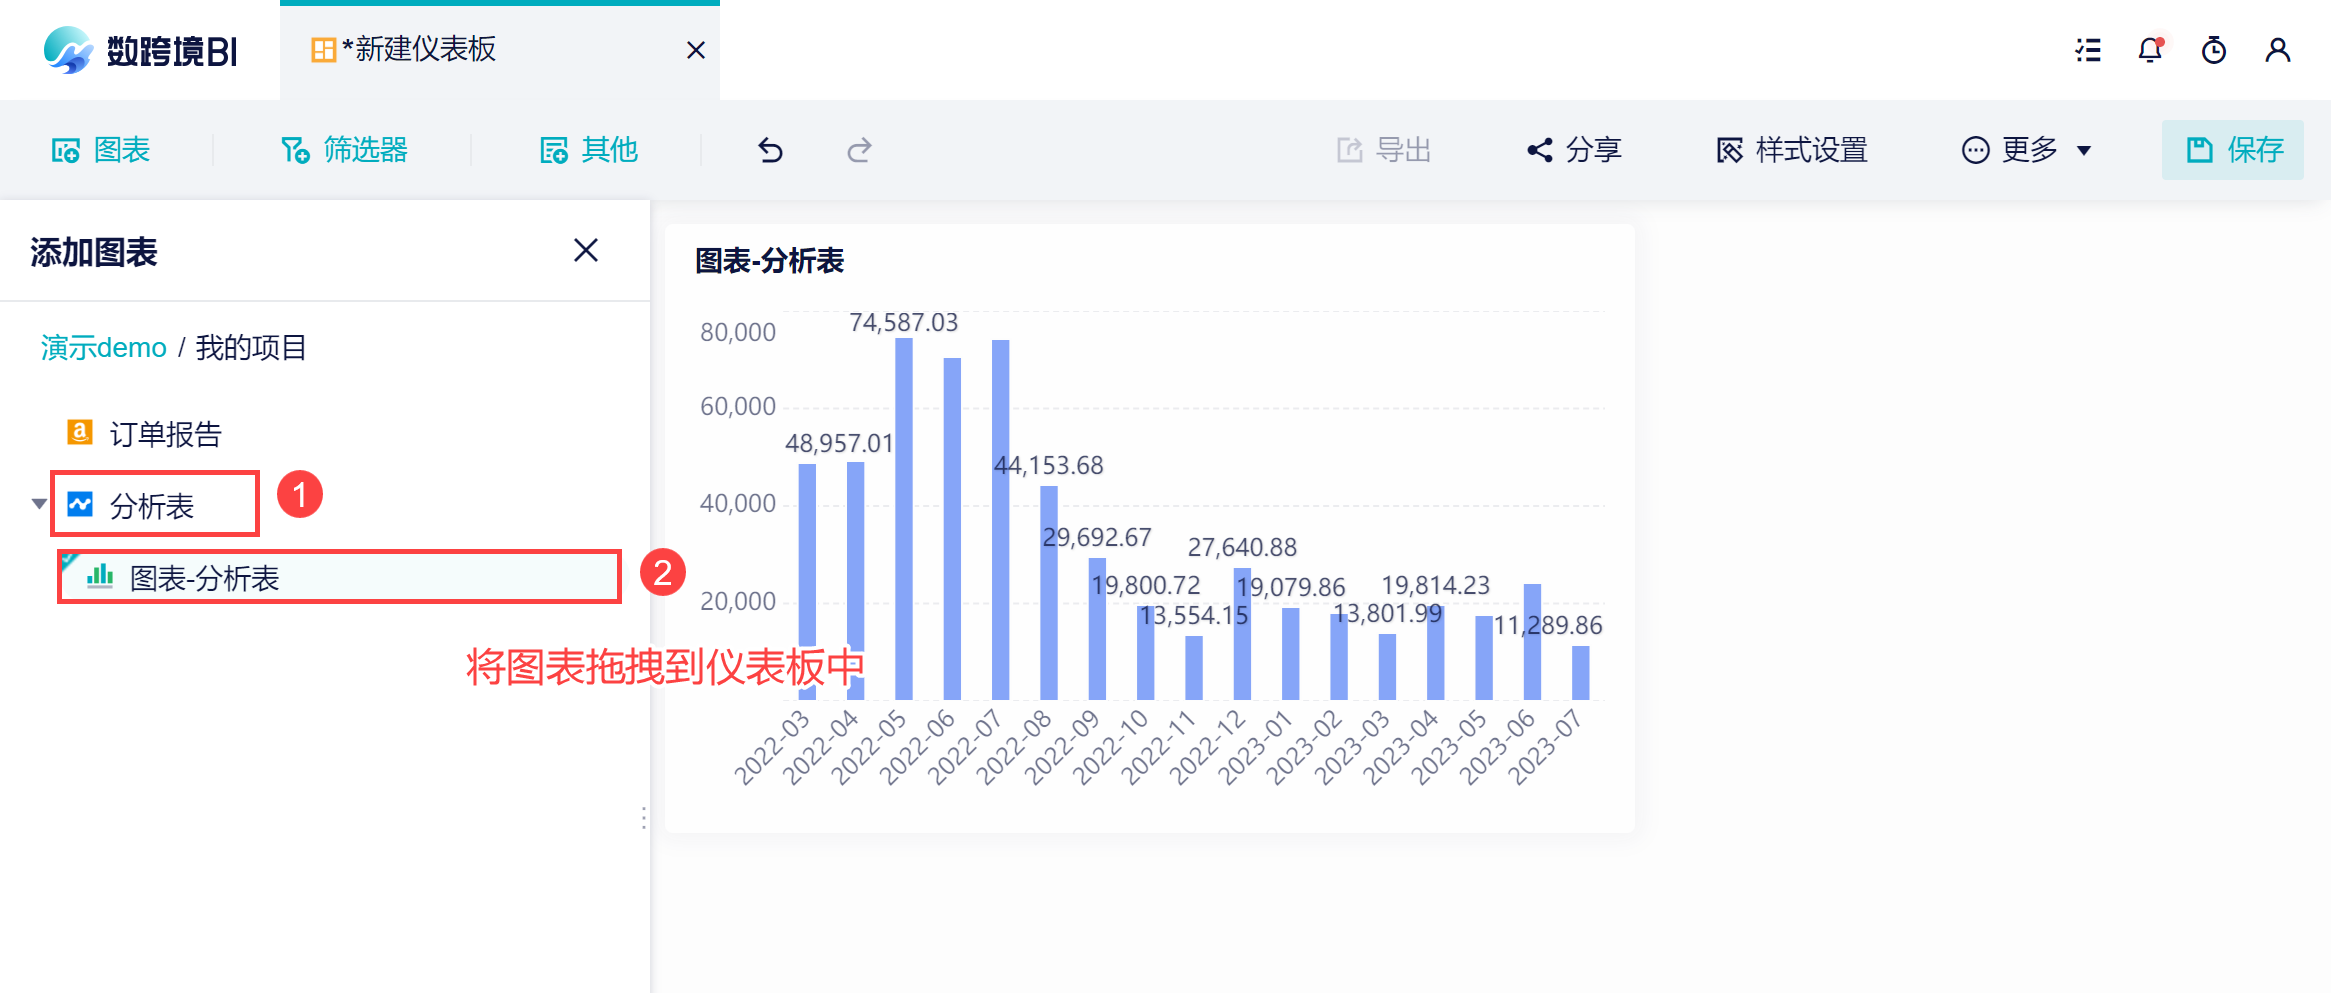This screenshot has height=993, width=2331.
Task: Click the 保存 button
Action: pos(2232,150)
